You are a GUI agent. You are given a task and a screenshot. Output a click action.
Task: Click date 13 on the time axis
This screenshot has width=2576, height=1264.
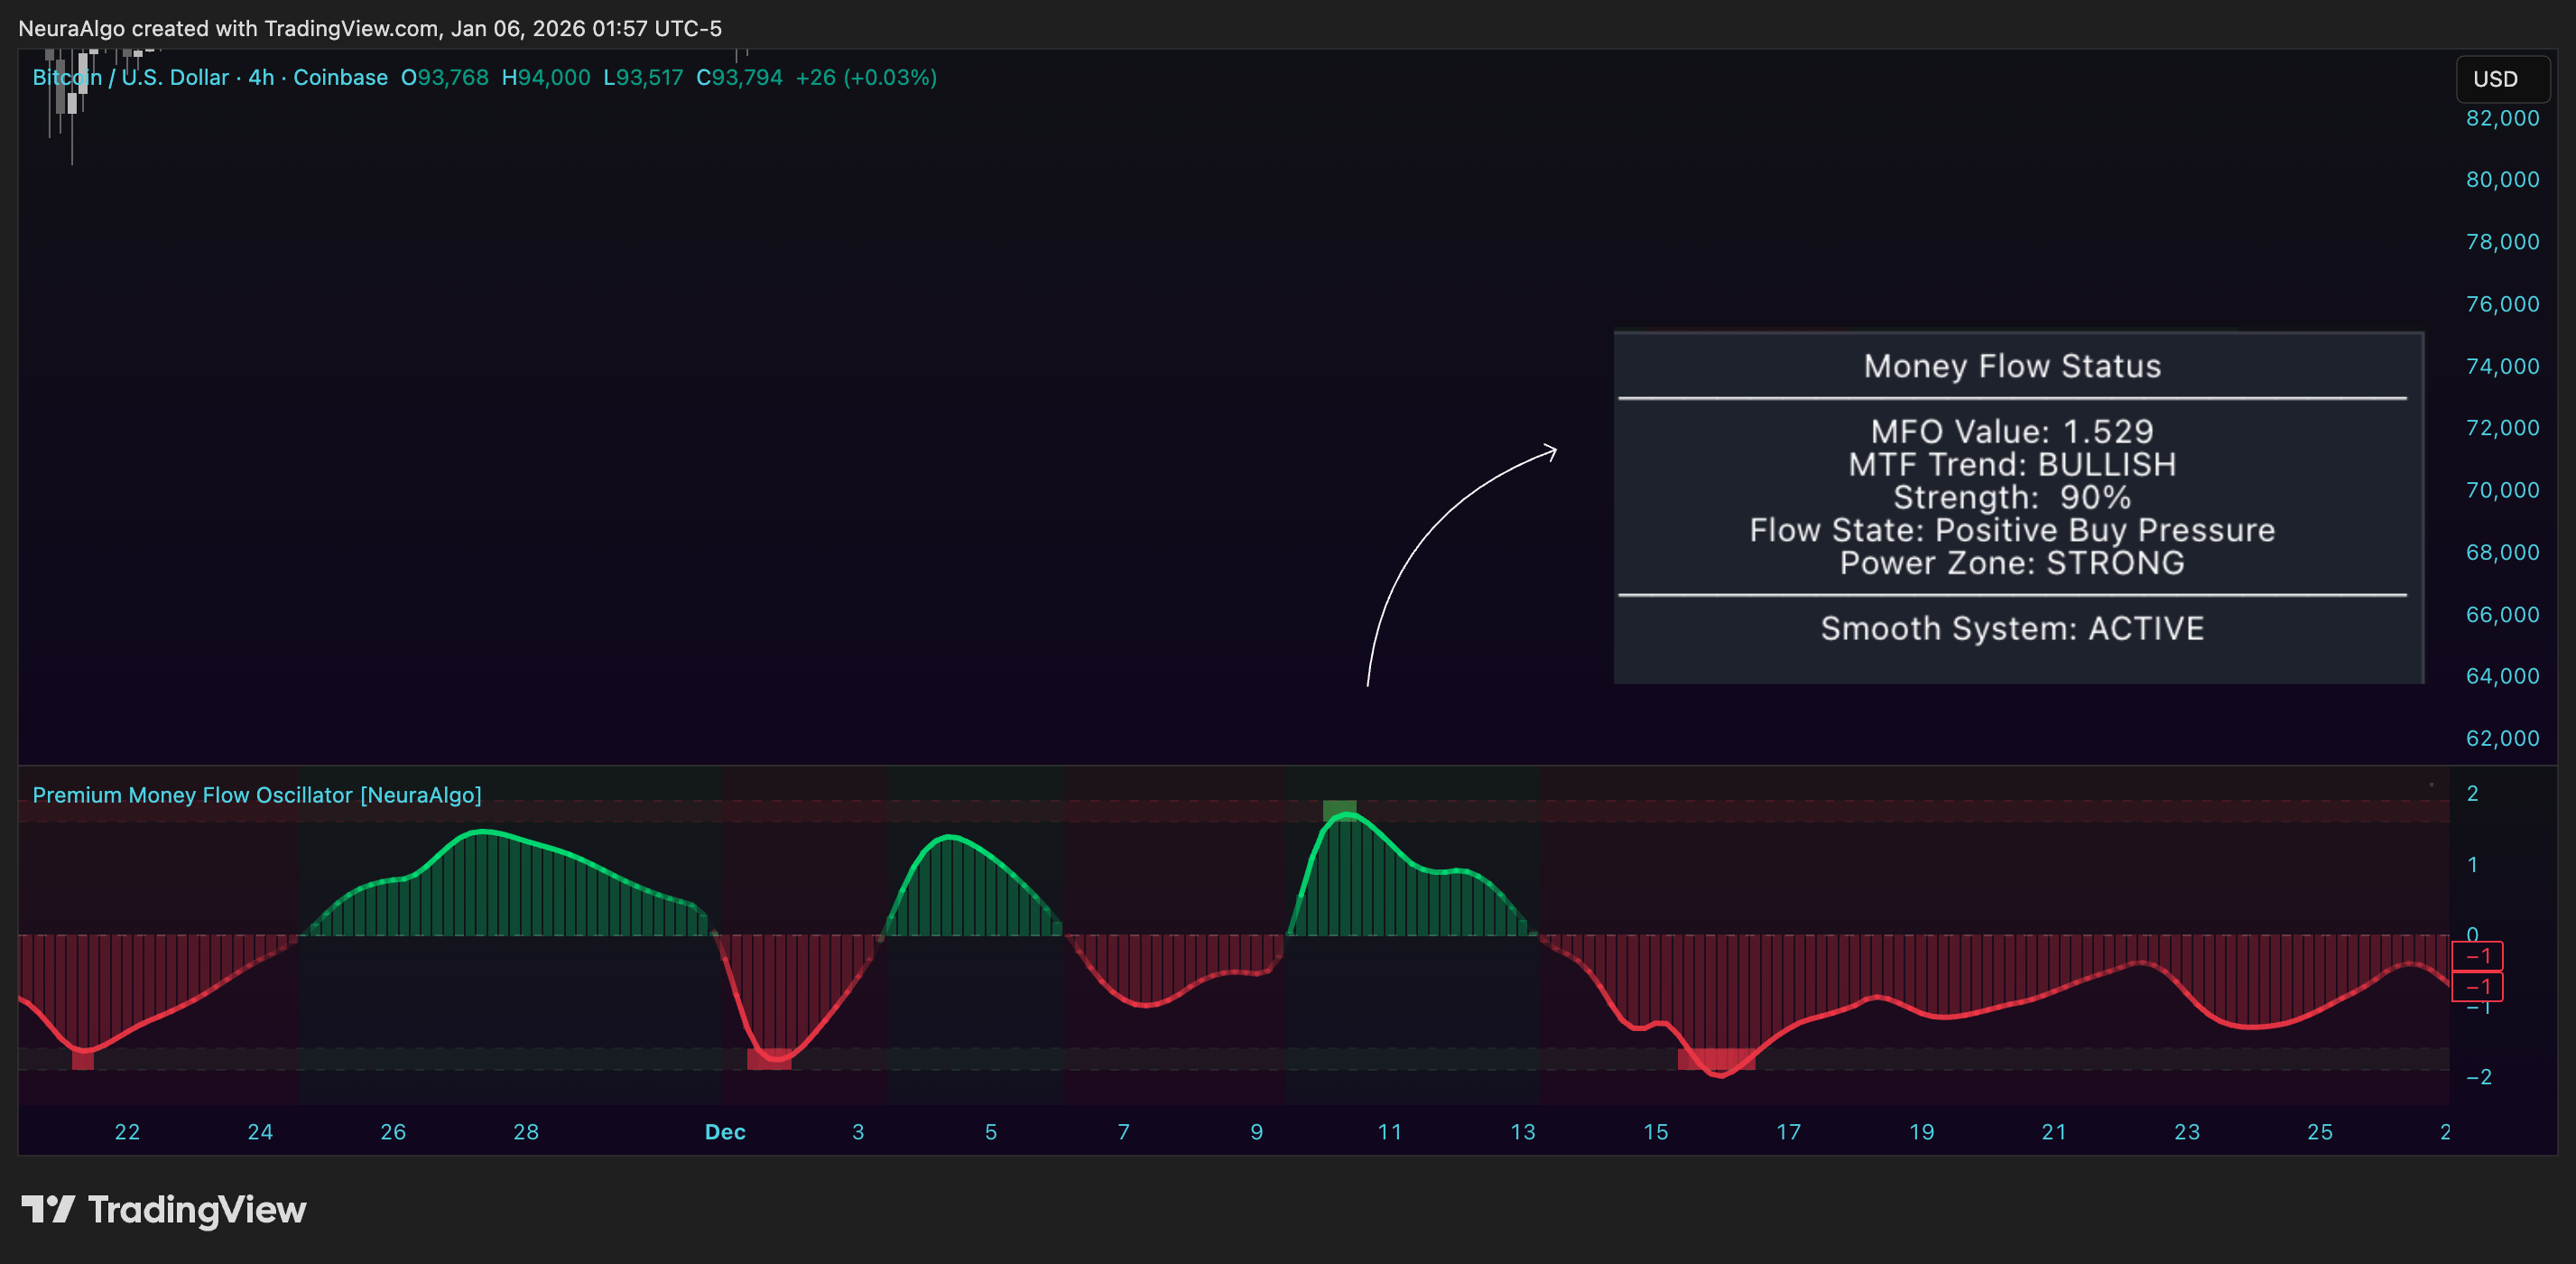coord(1523,1132)
